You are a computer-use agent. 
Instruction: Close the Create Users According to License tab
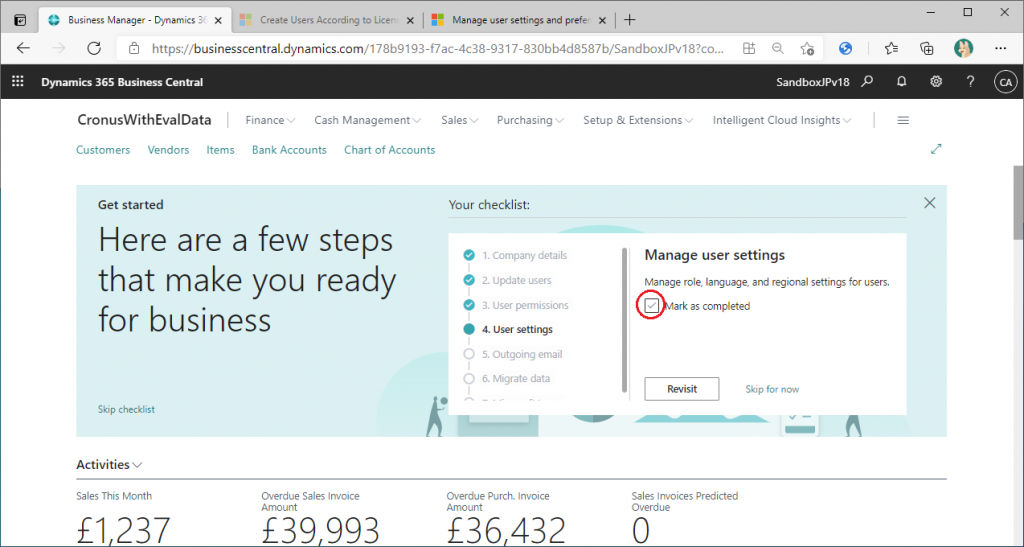[x=410, y=20]
